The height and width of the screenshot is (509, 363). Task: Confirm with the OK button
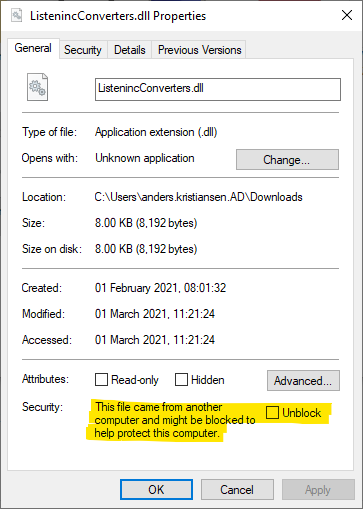point(156,490)
